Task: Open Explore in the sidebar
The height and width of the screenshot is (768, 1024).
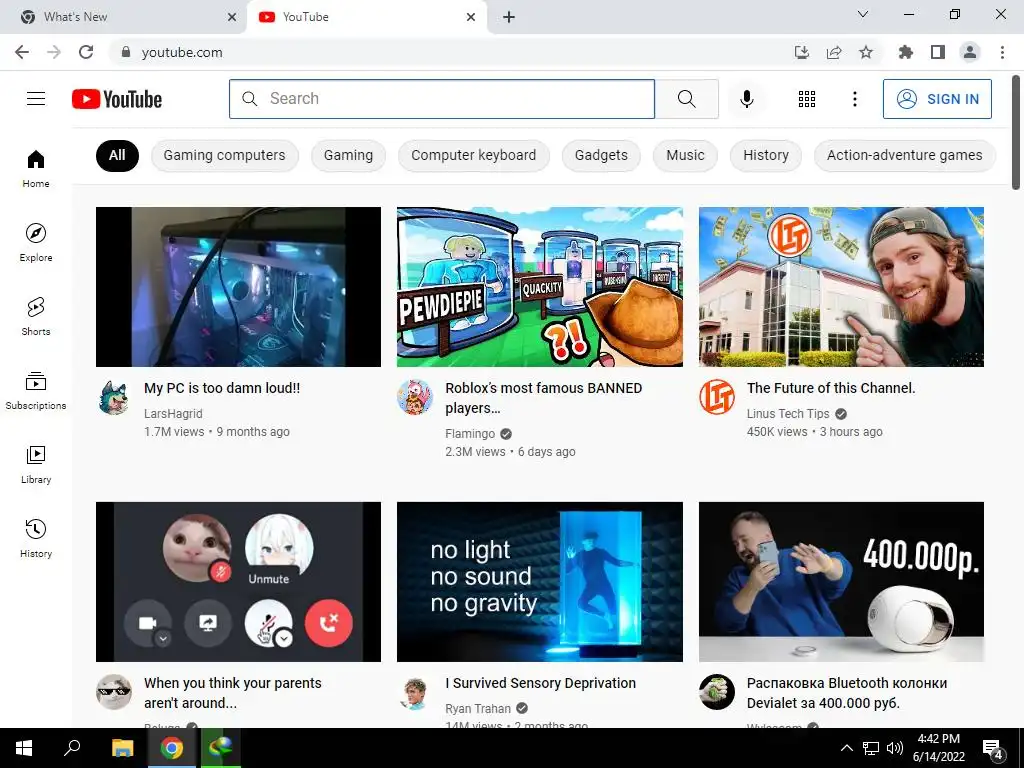Action: click(x=36, y=242)
